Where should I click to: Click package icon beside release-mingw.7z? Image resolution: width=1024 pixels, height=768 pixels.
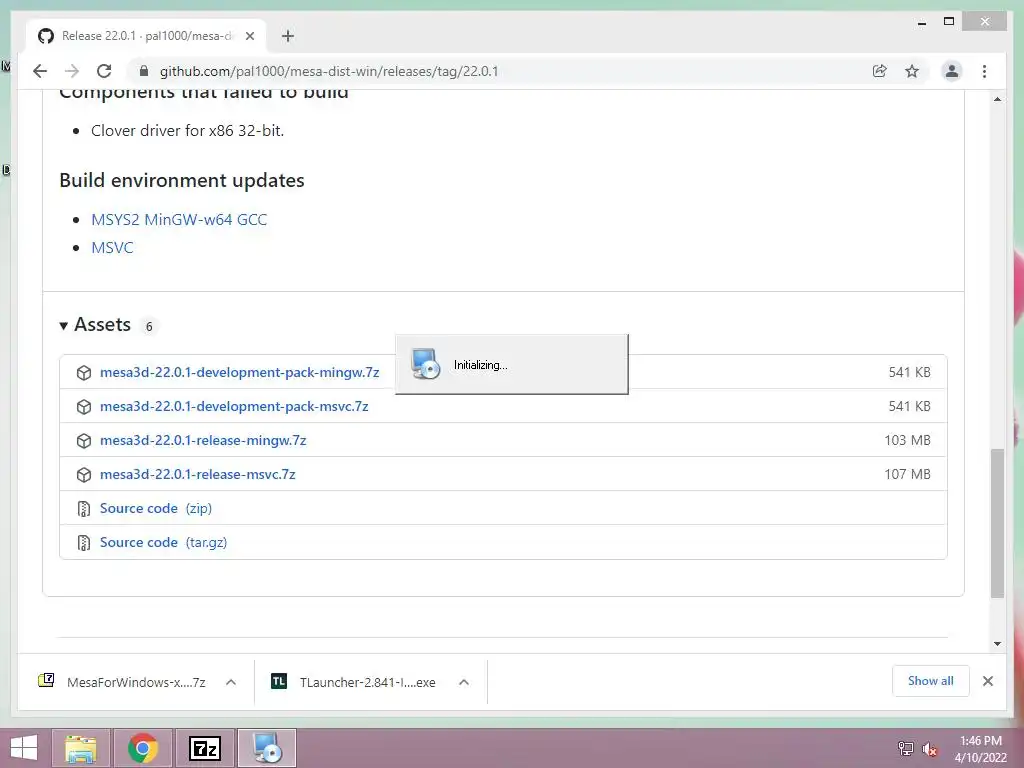84,441
